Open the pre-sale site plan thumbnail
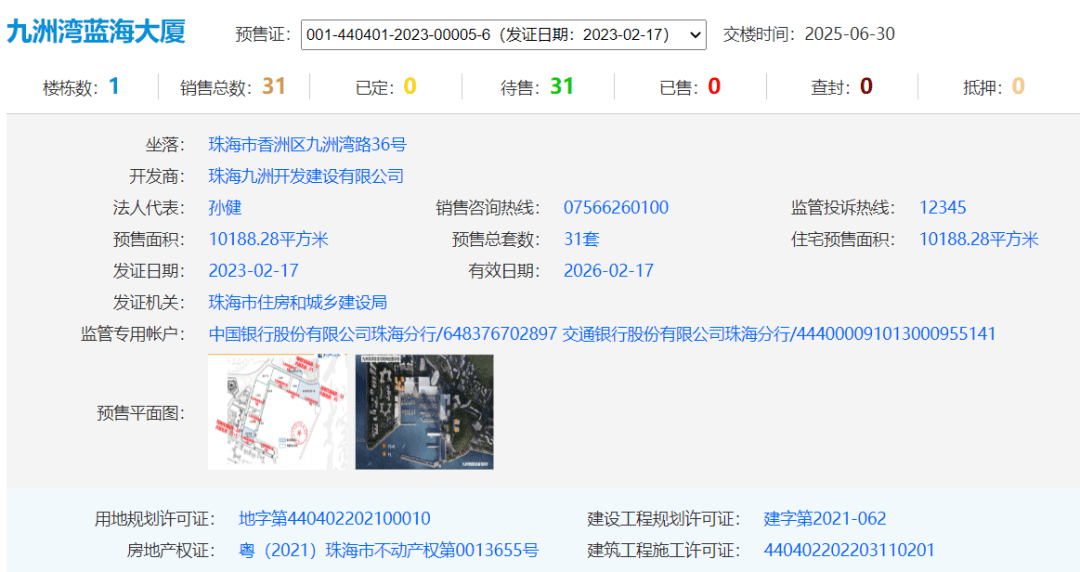Image resolution: width=1080 pixels, height=572 pixels. point(278,412)
